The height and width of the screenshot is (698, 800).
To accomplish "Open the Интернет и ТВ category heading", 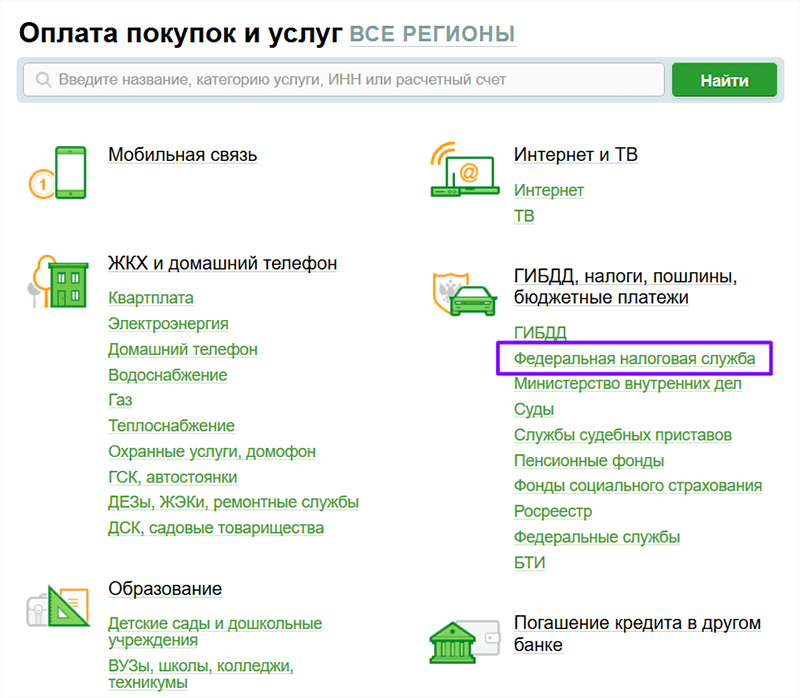I will [576, 155].
